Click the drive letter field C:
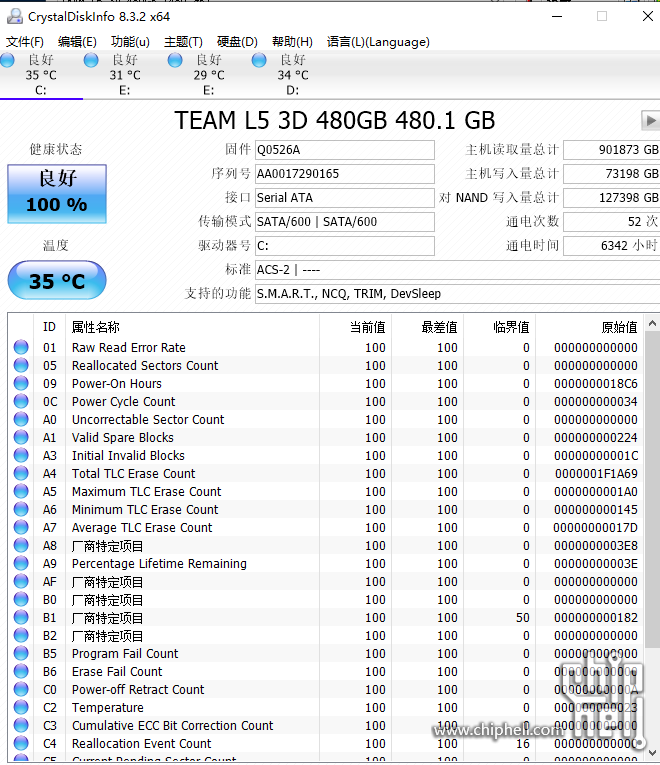The image size is (660, 765). tap(344, 245)
